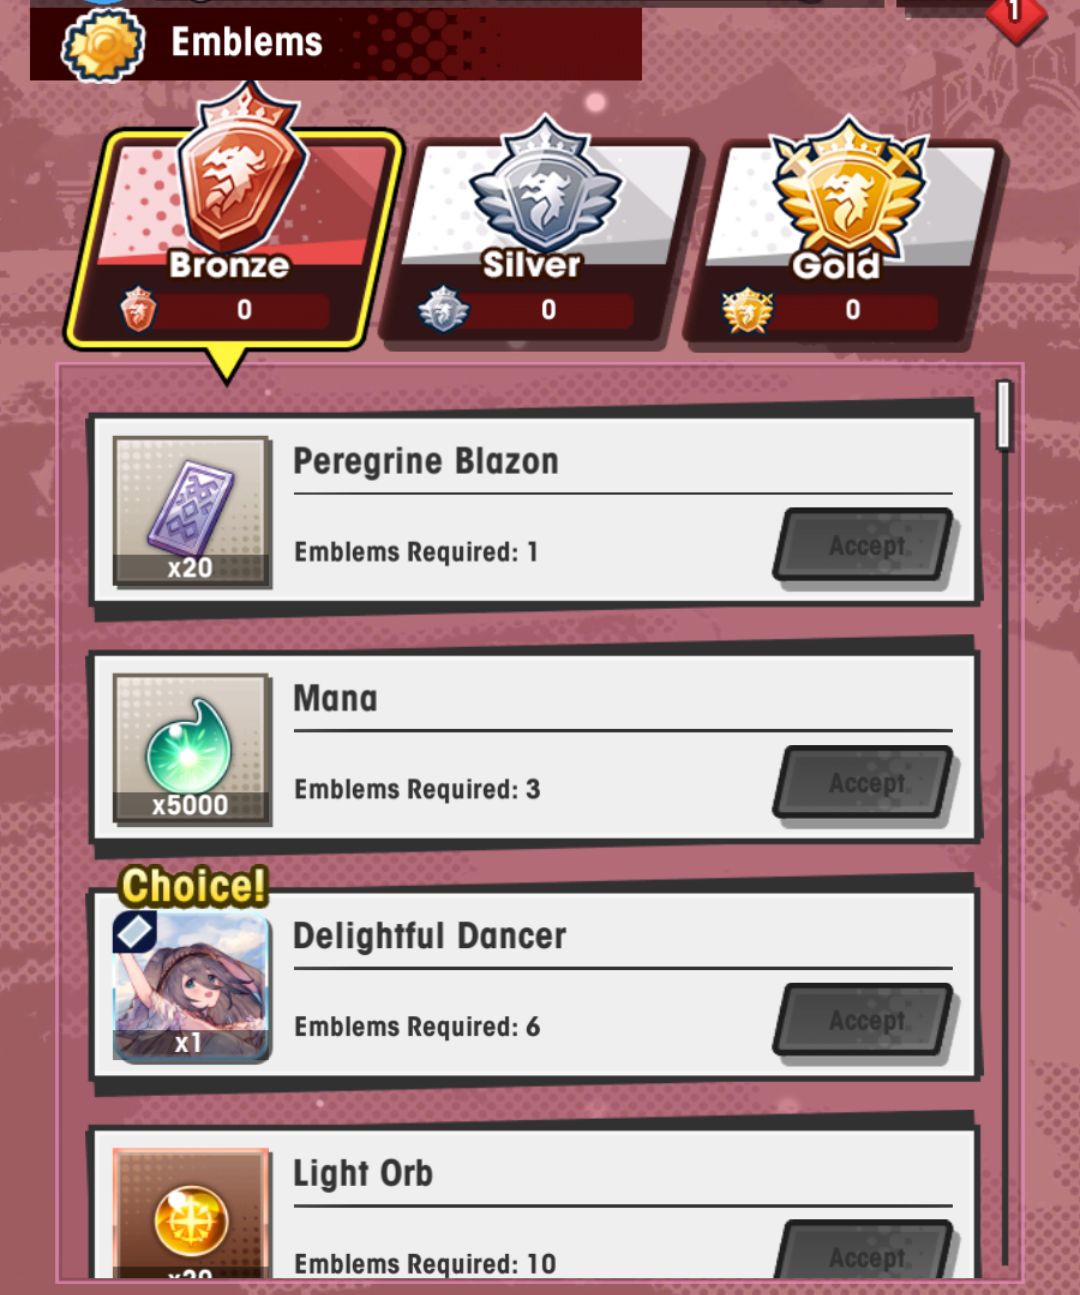Accept the Mana x5000 reward
Image resolution: width=1080 pixels, height=1295 pixels.
(864, 782)
